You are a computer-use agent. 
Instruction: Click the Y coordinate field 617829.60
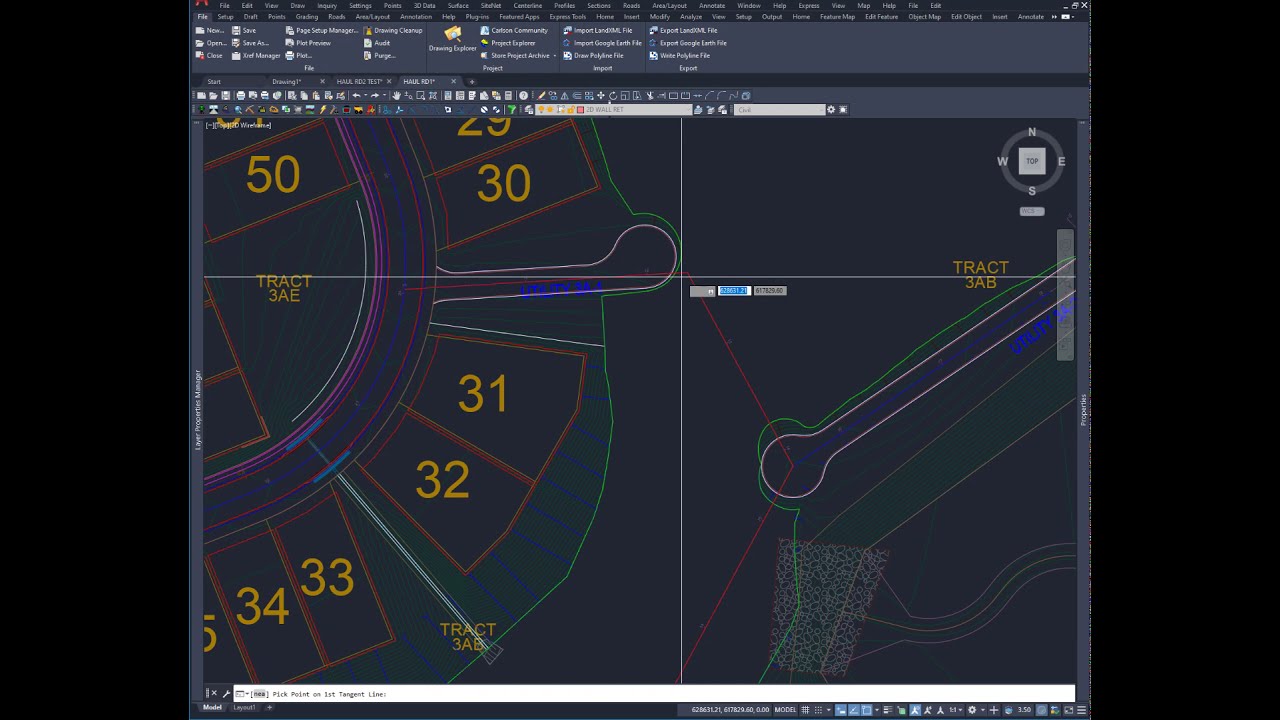770,291
